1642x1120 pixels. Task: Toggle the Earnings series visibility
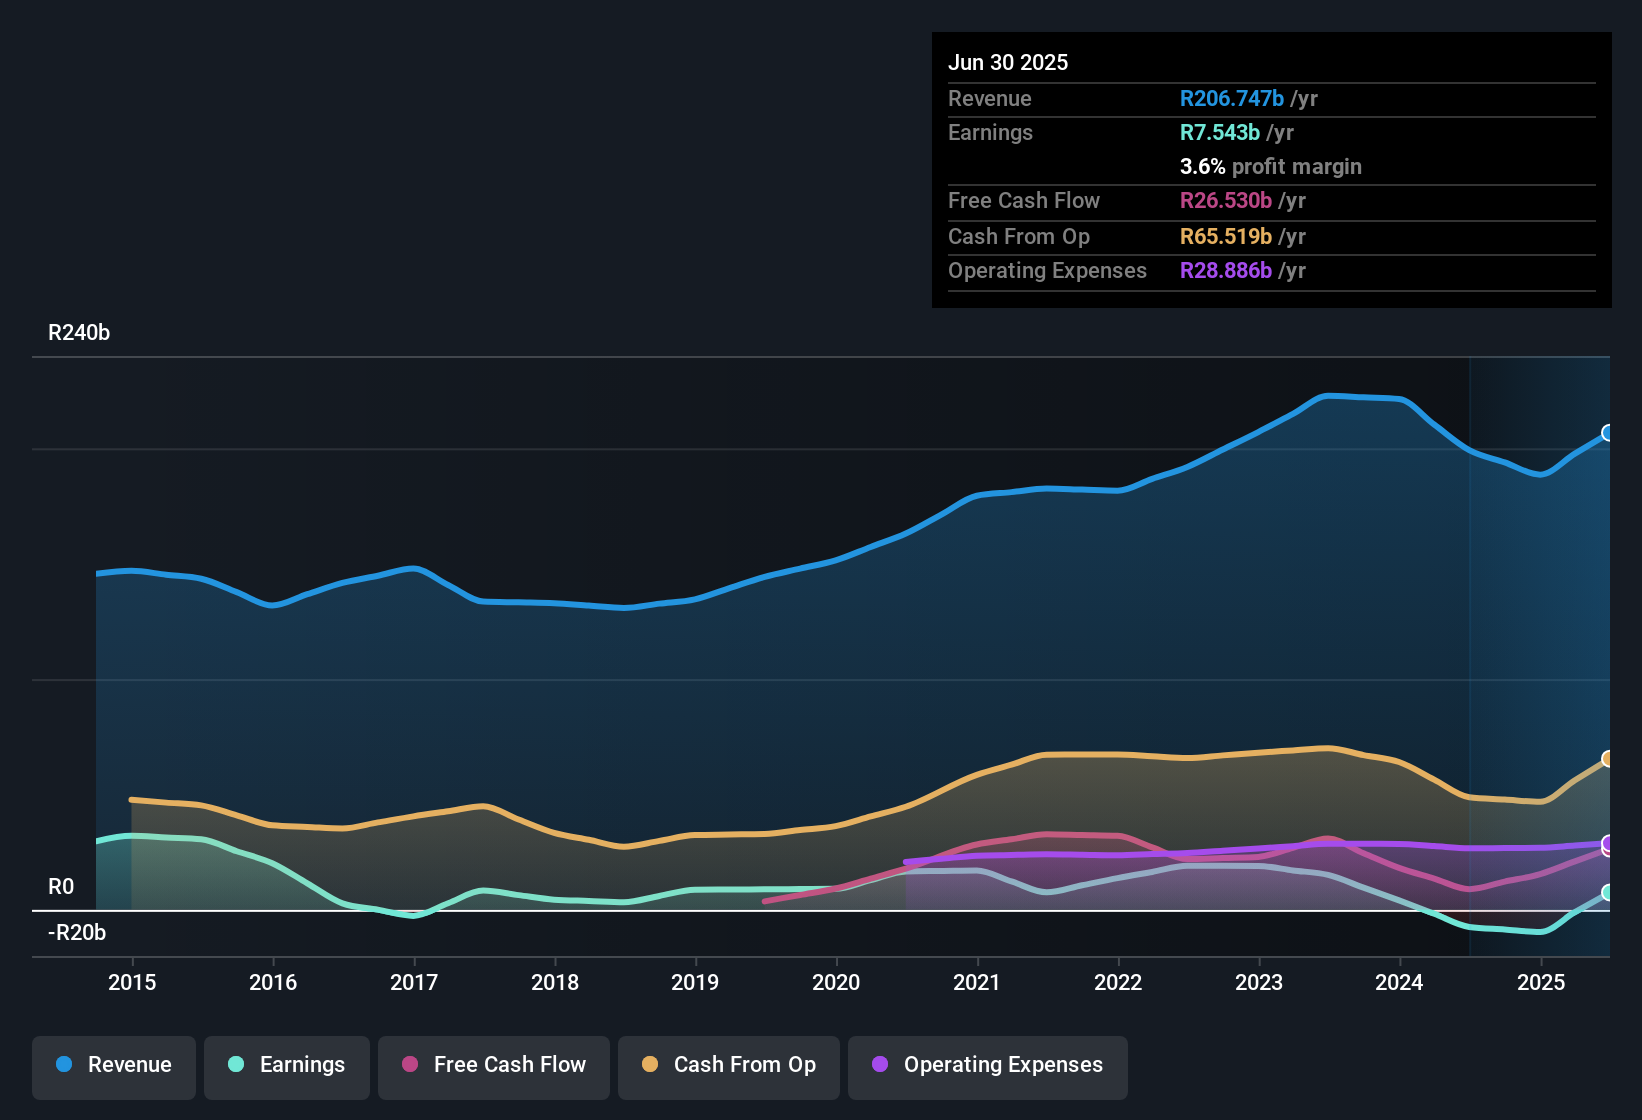pos(286,1065)
